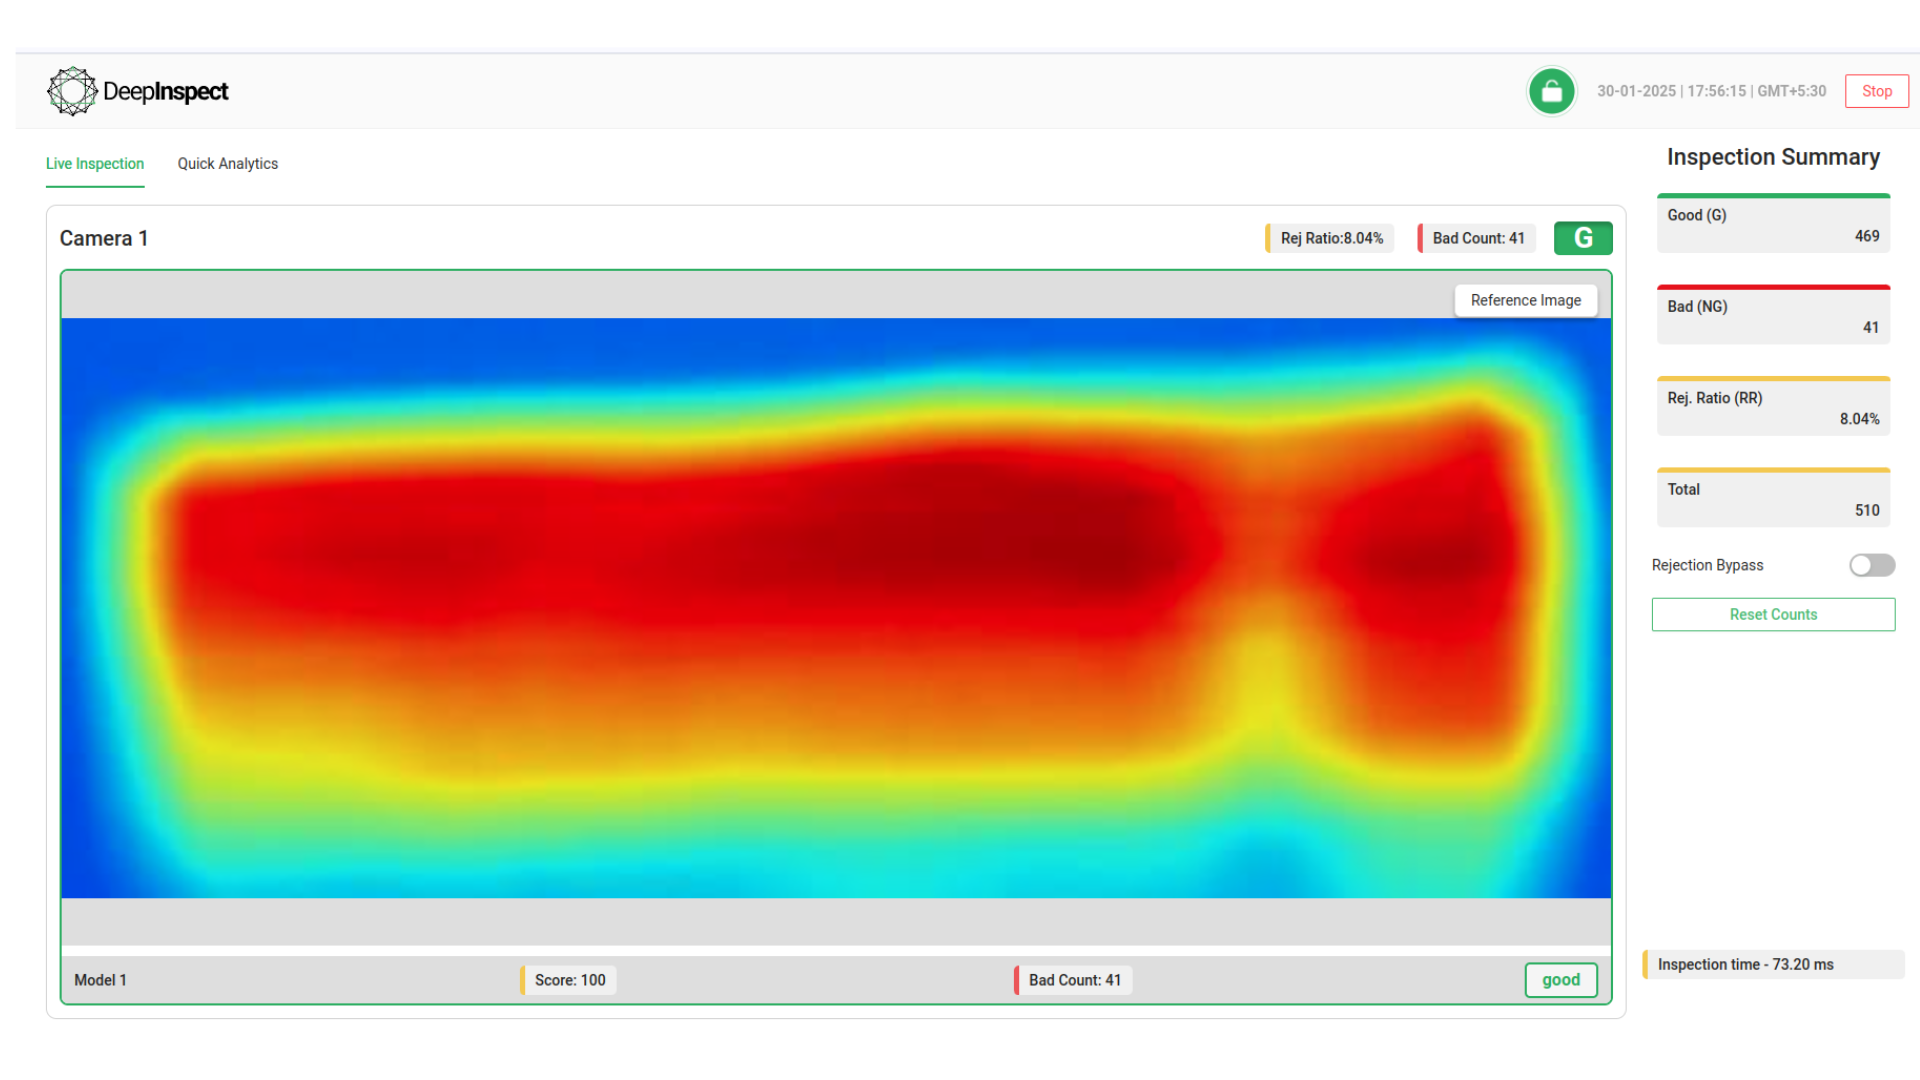Click the Total count card

click(x=1772, y=498)
